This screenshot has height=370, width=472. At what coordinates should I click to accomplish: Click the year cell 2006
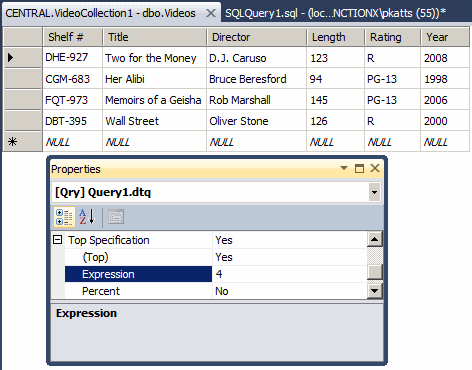point(445,100)
